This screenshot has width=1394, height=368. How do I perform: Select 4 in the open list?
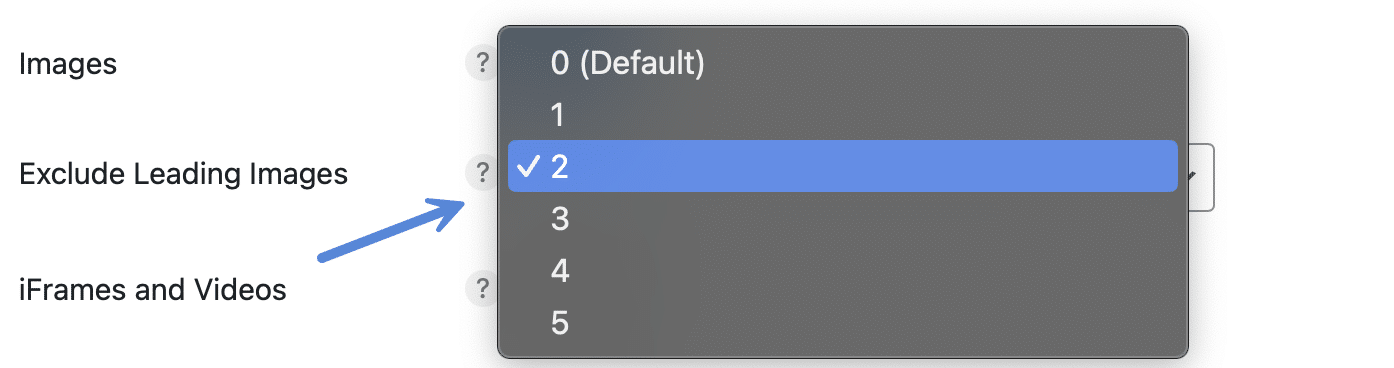pos(843,270)
